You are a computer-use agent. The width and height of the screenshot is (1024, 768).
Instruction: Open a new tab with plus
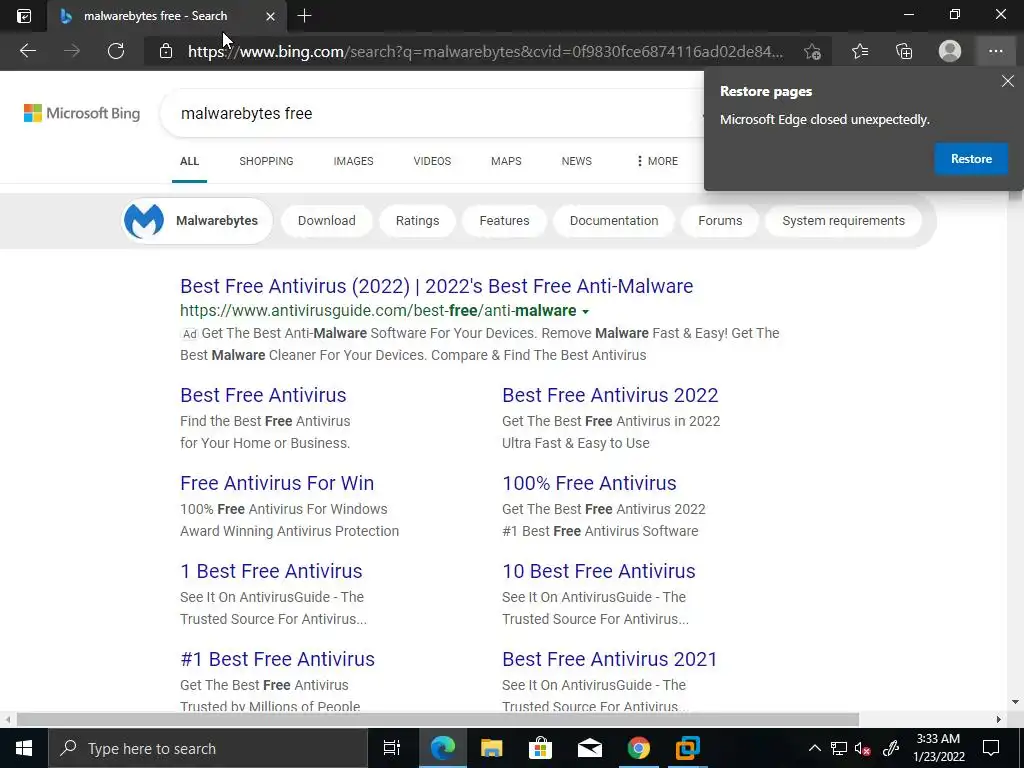pos(304,16)
